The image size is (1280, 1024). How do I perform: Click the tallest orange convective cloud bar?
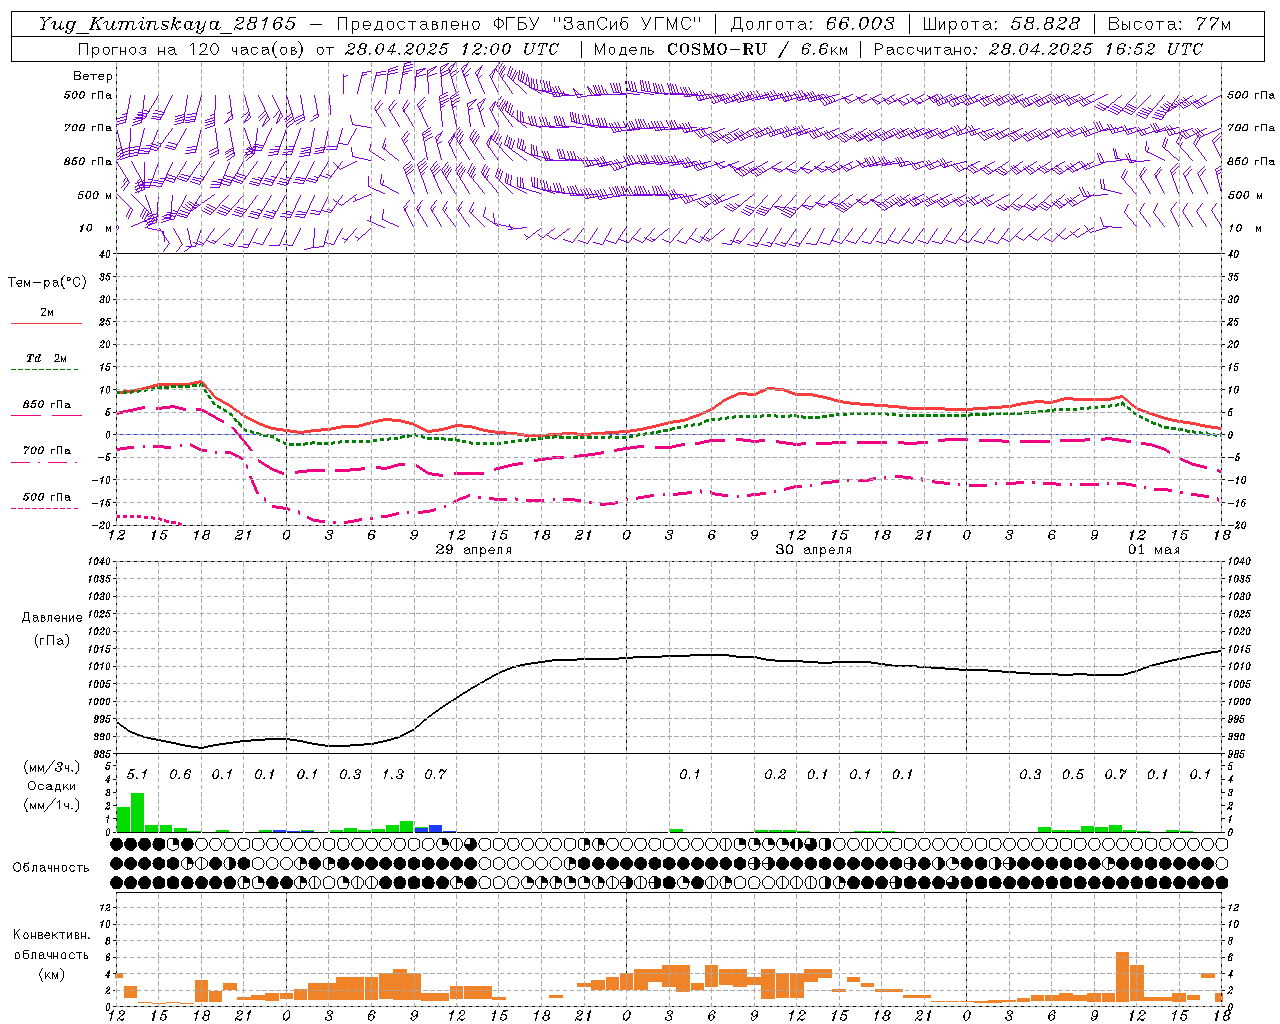click(x=1122, y=977)
